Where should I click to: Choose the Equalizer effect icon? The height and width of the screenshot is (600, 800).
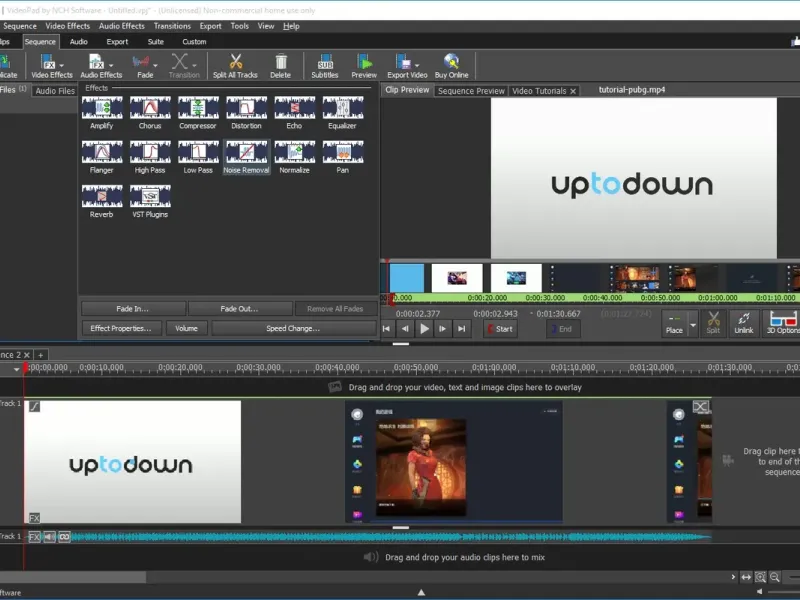click(x=342, y=108)
